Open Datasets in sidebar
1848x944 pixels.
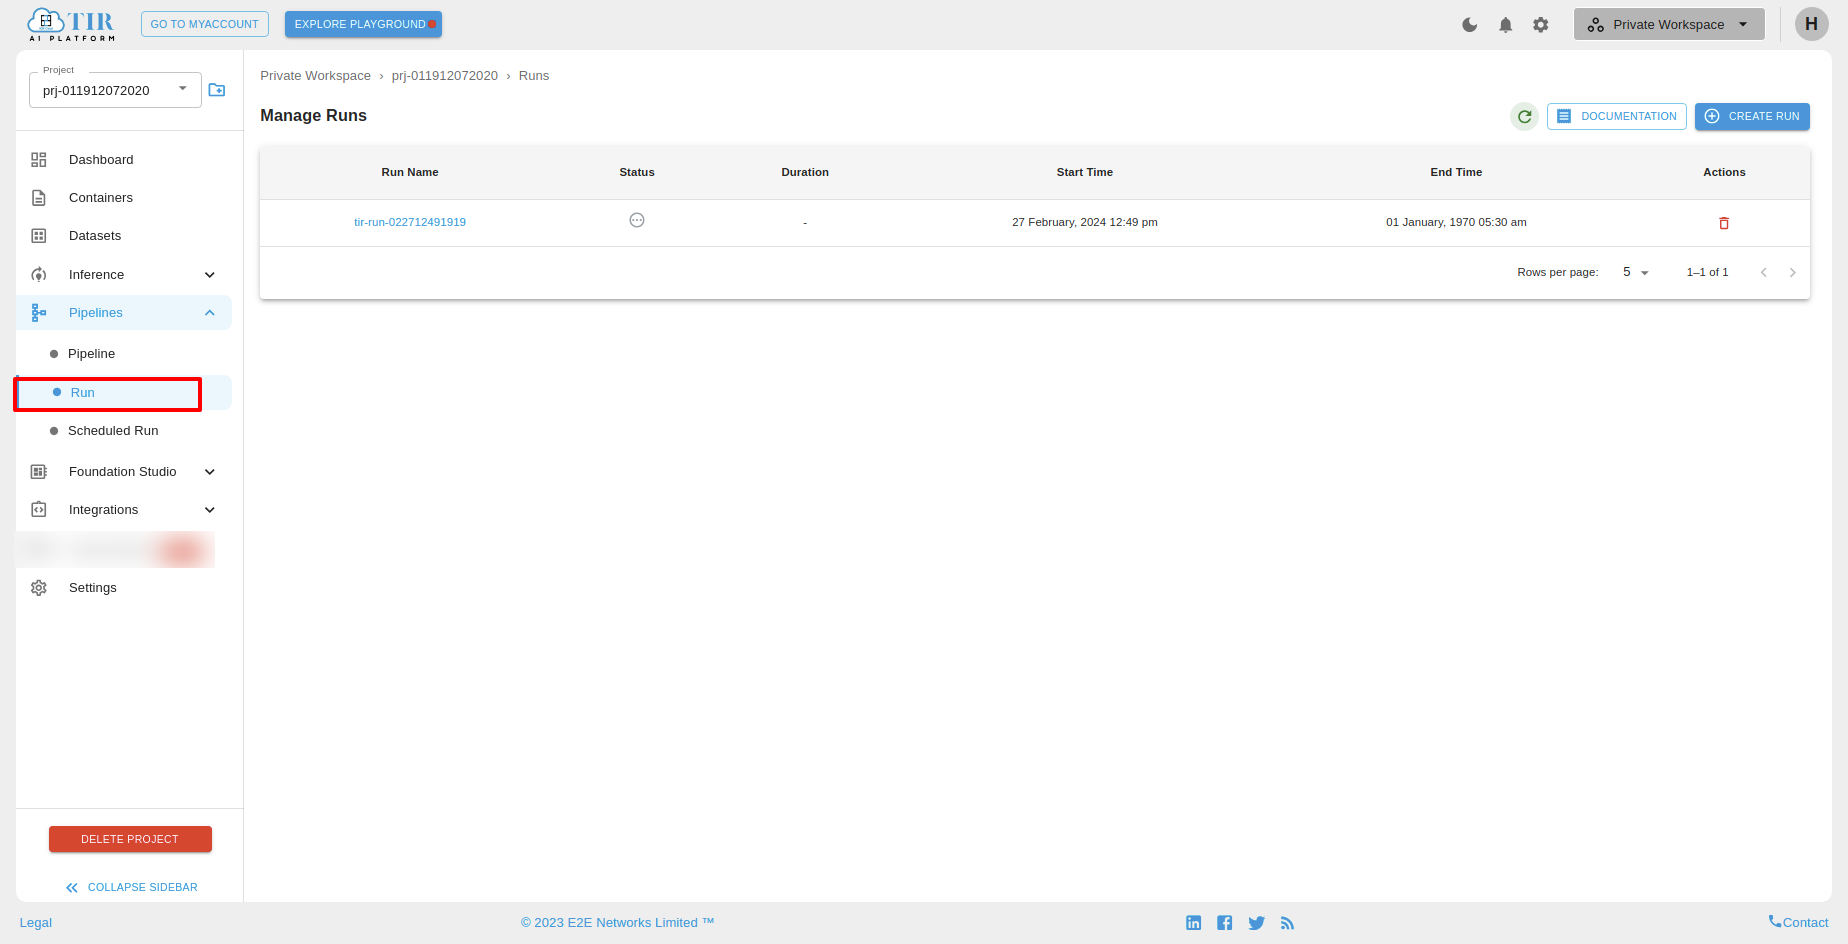click(x=95, y=236)
